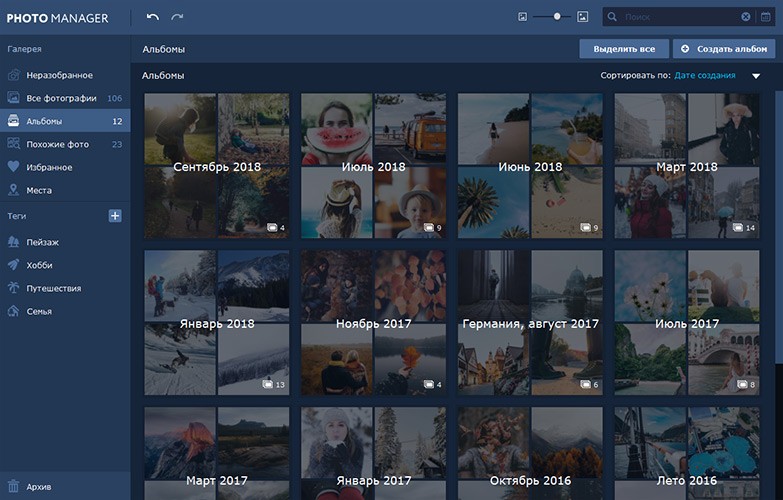This screenshot has width=783, height=500.
Task: Open Похожие фото in the sidebar
Action: (x=65, y=144)
